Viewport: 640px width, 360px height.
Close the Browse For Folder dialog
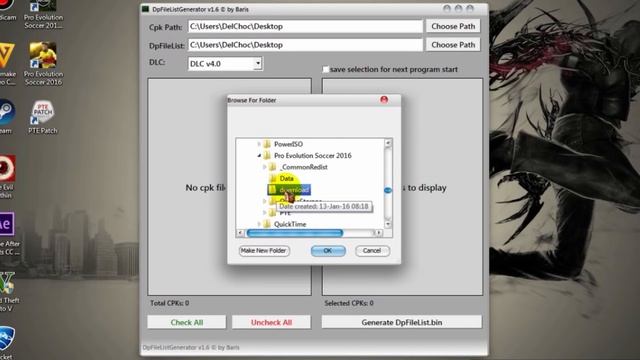384,100
